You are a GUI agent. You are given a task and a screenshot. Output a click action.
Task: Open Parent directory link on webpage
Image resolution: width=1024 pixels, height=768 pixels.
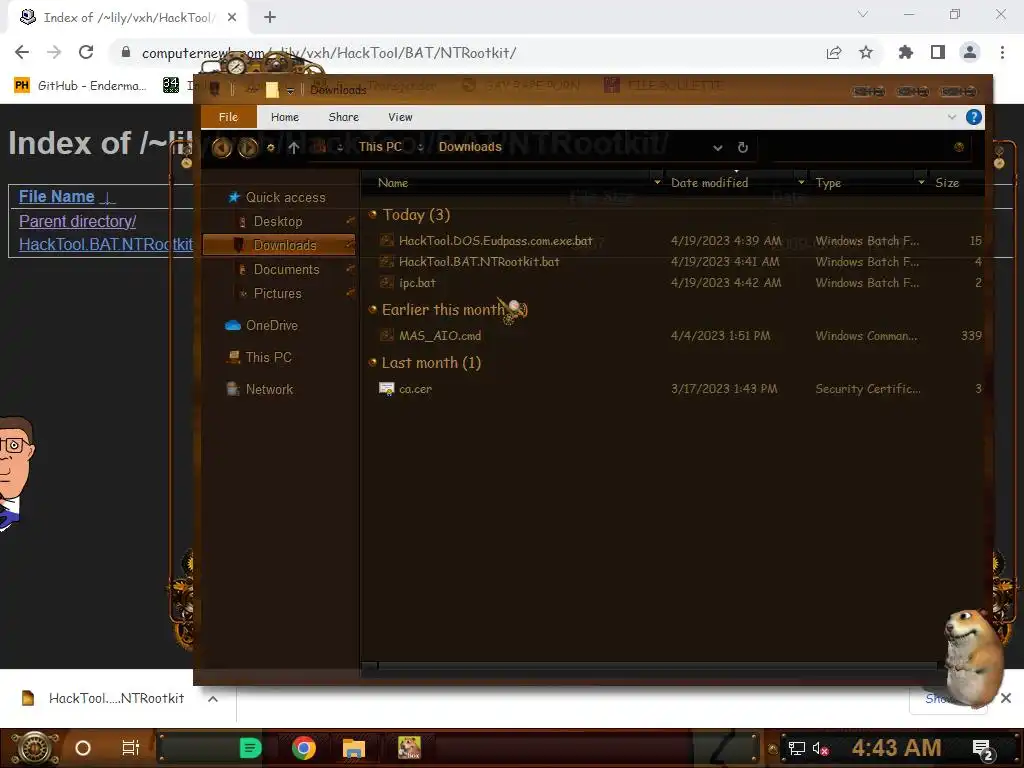click(x=77, y=221)
